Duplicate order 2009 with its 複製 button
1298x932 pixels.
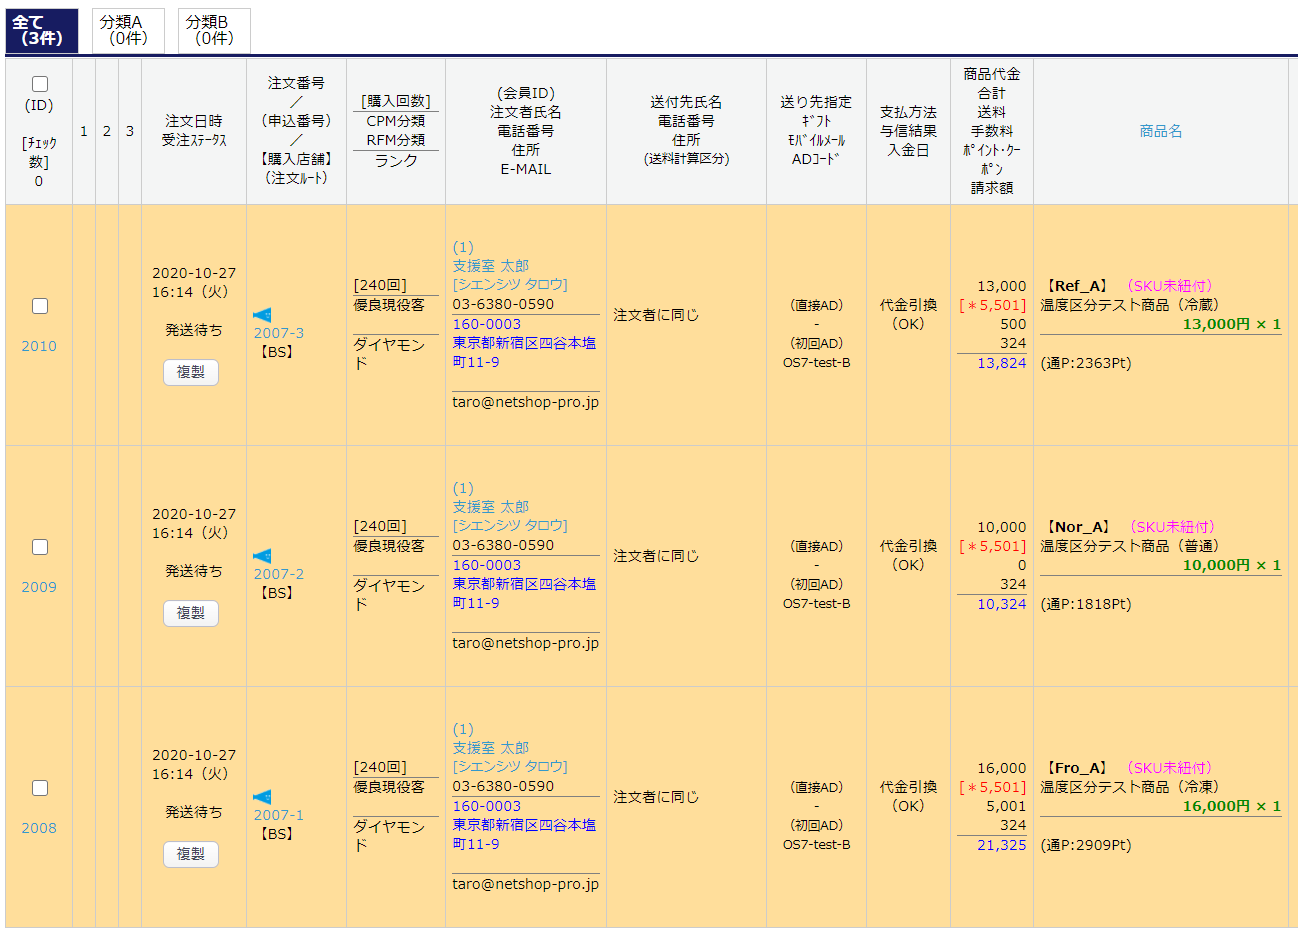point(190,613)
